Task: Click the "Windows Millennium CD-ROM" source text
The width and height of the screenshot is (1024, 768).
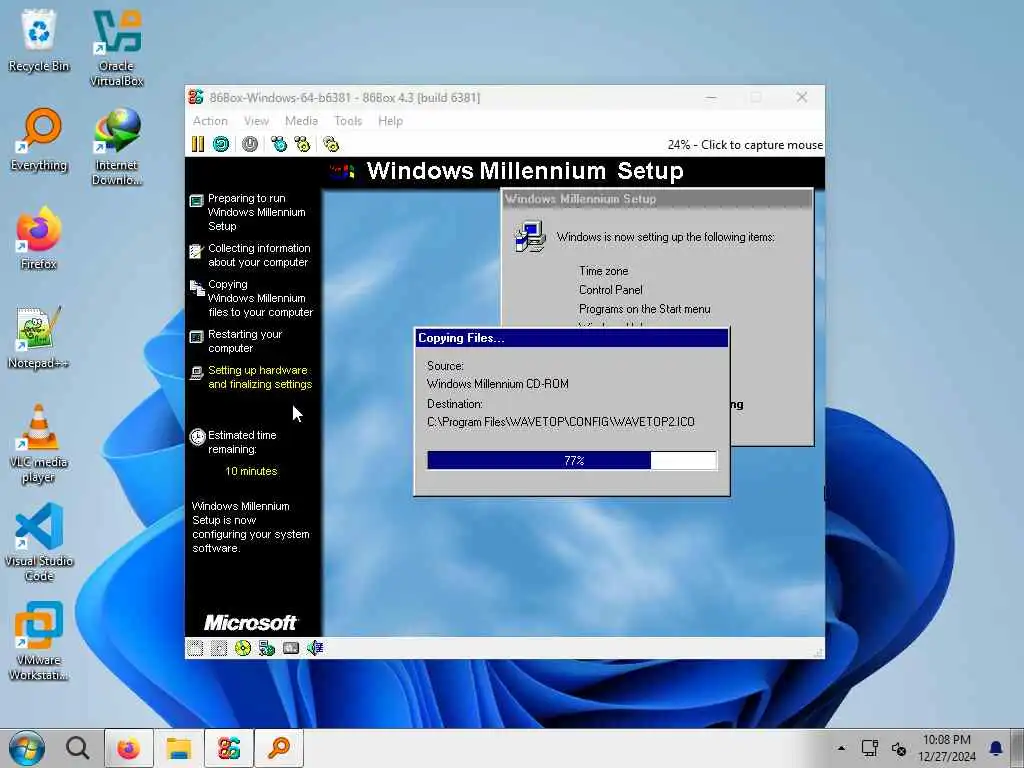Action: coord(498,384)
